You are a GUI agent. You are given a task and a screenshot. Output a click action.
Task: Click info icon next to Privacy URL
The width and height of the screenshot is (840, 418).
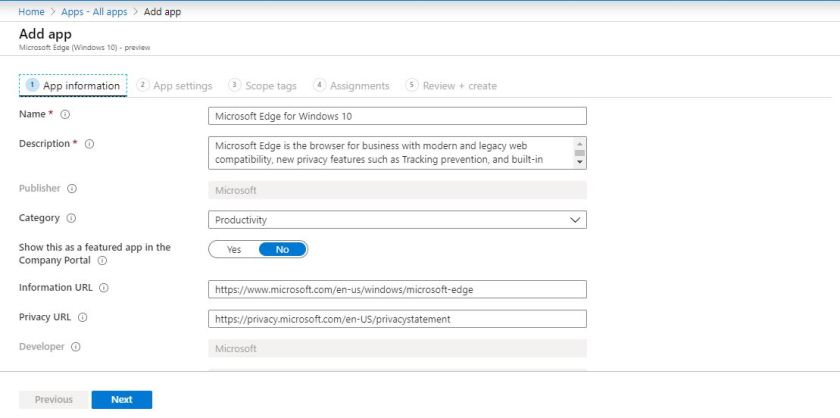[83, 318]
